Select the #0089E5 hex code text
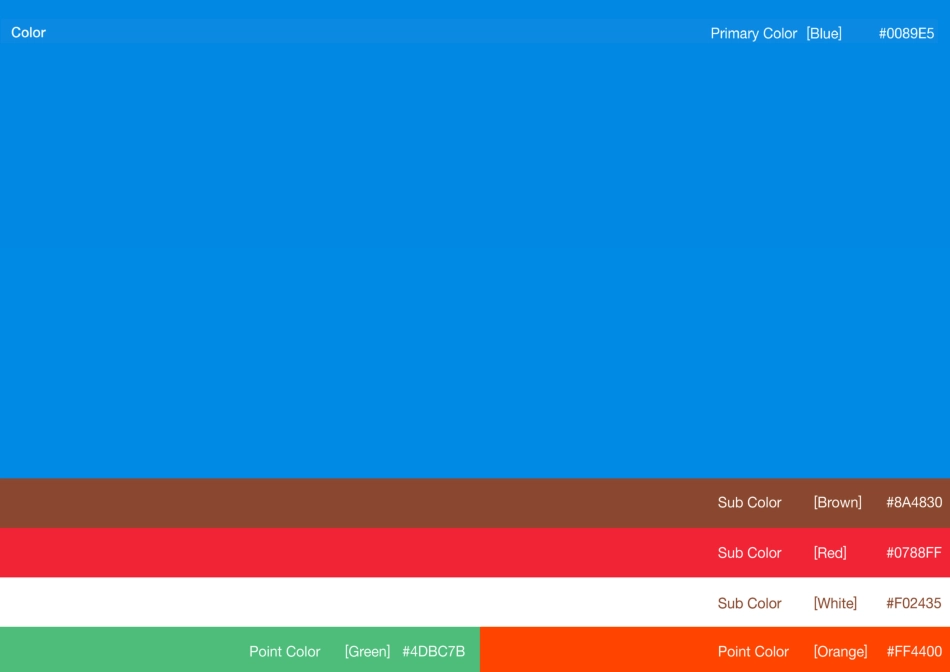Viewport: 950px width, 672px height. pos(906,34)
